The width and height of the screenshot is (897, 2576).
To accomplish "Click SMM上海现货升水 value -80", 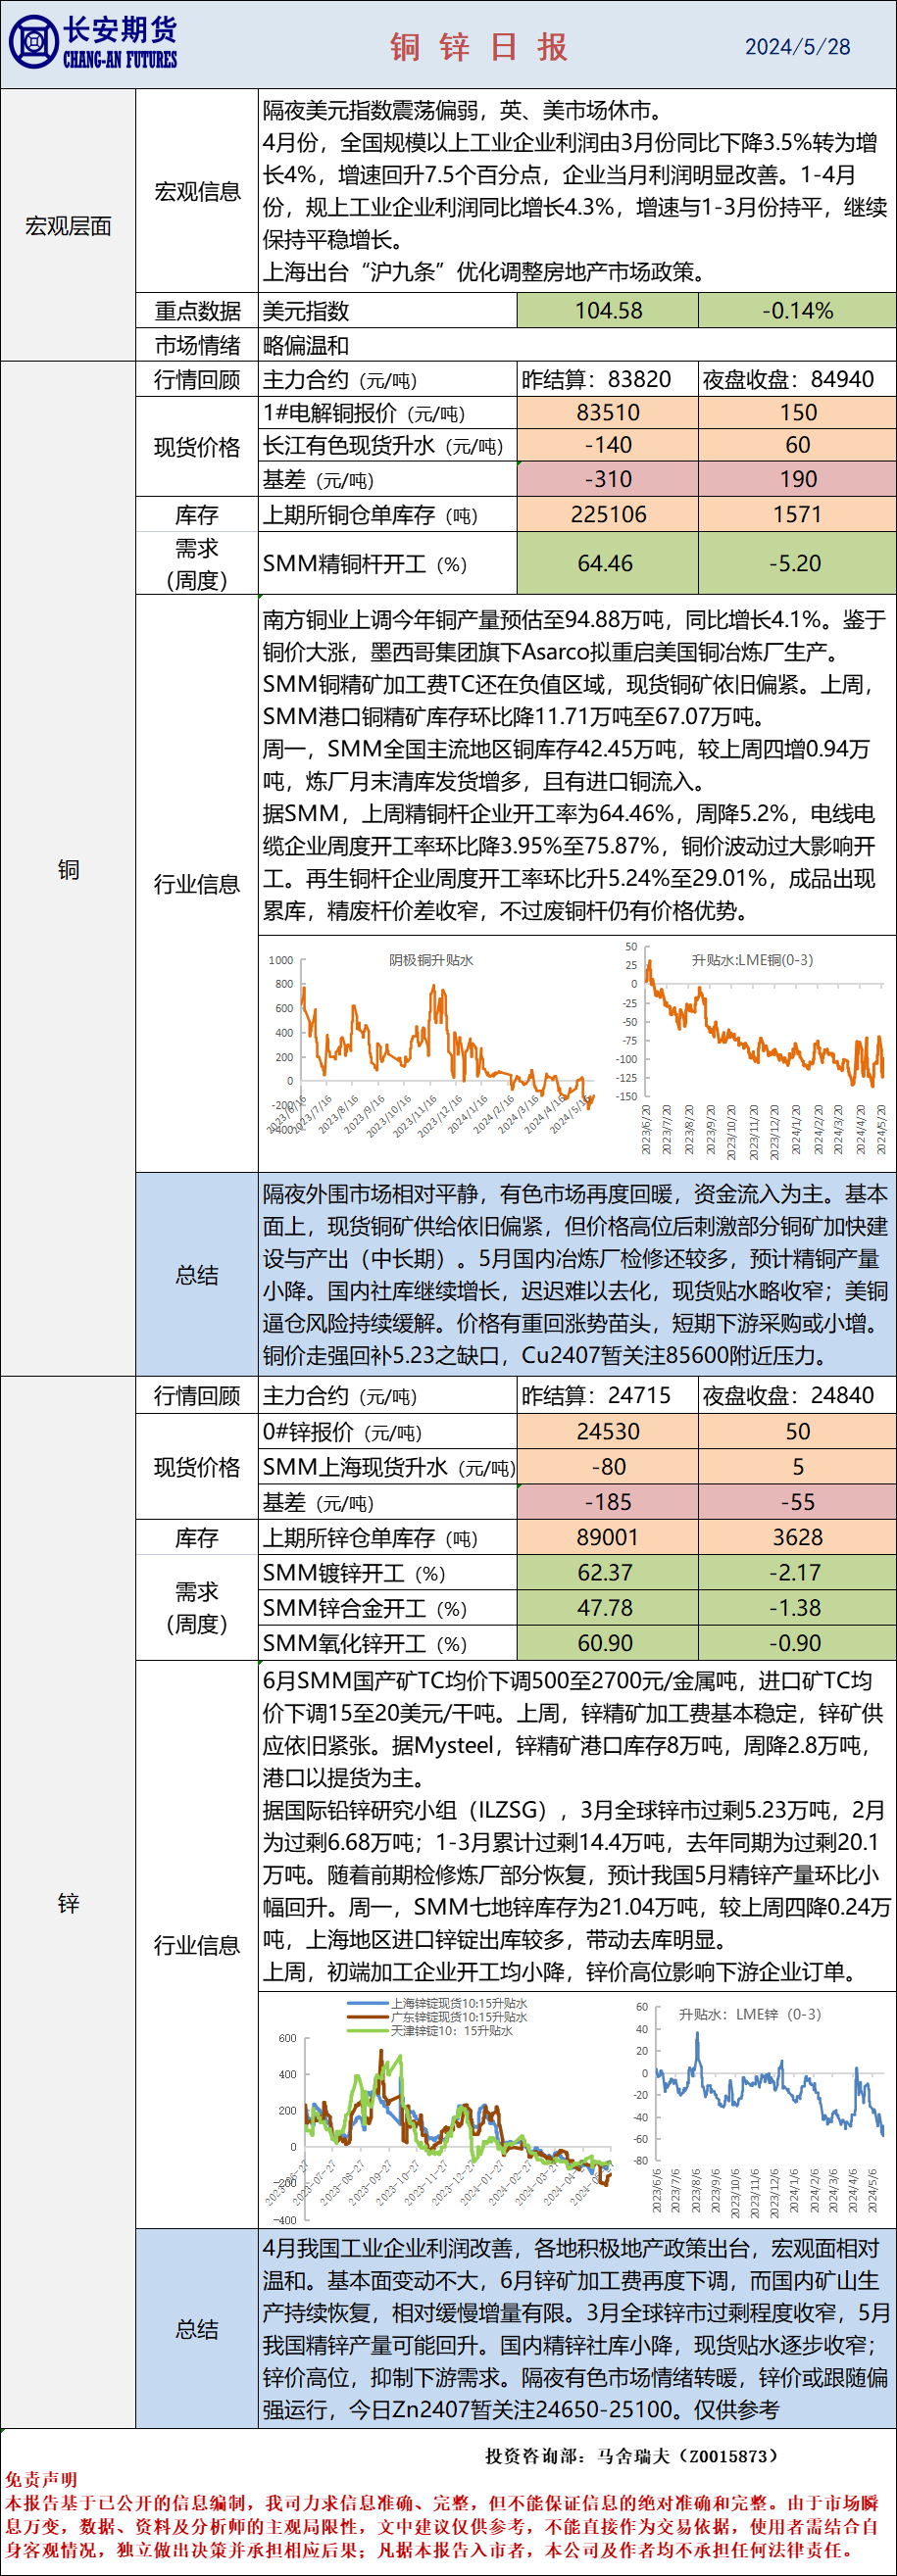I will (608, 1466).
